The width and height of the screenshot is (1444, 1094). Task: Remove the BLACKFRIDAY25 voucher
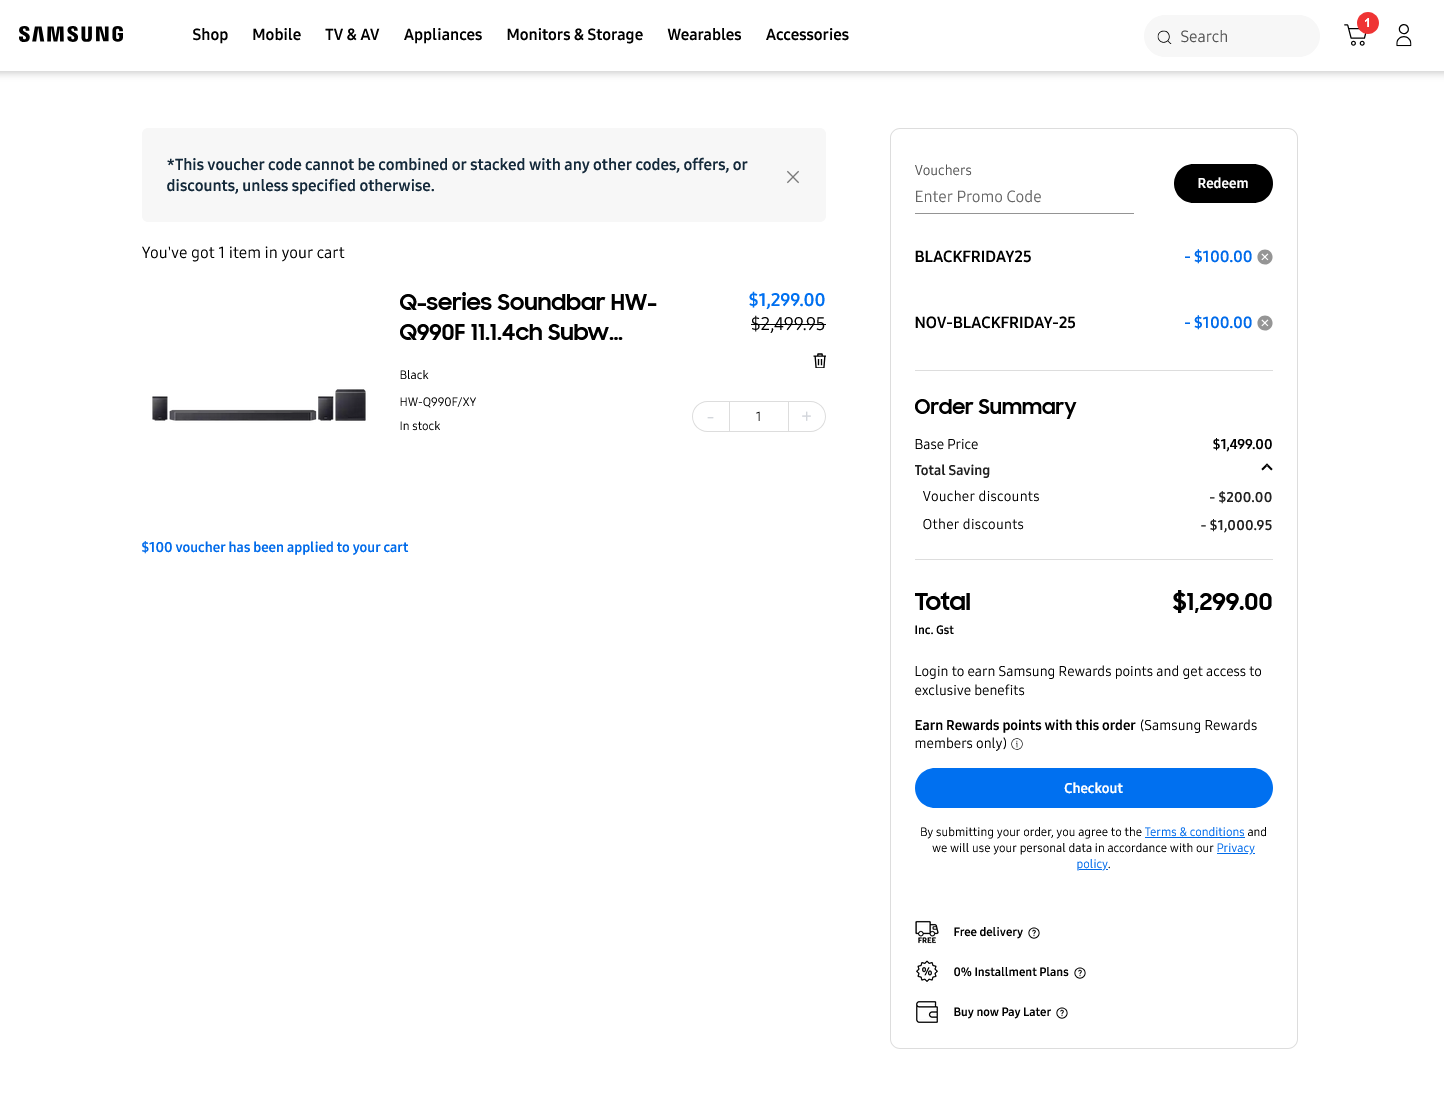click(1265, 257)
